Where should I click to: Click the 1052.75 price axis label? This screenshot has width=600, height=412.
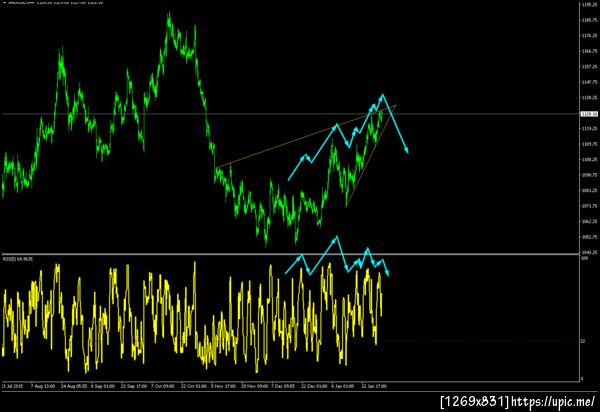click(x=590, y=237)
